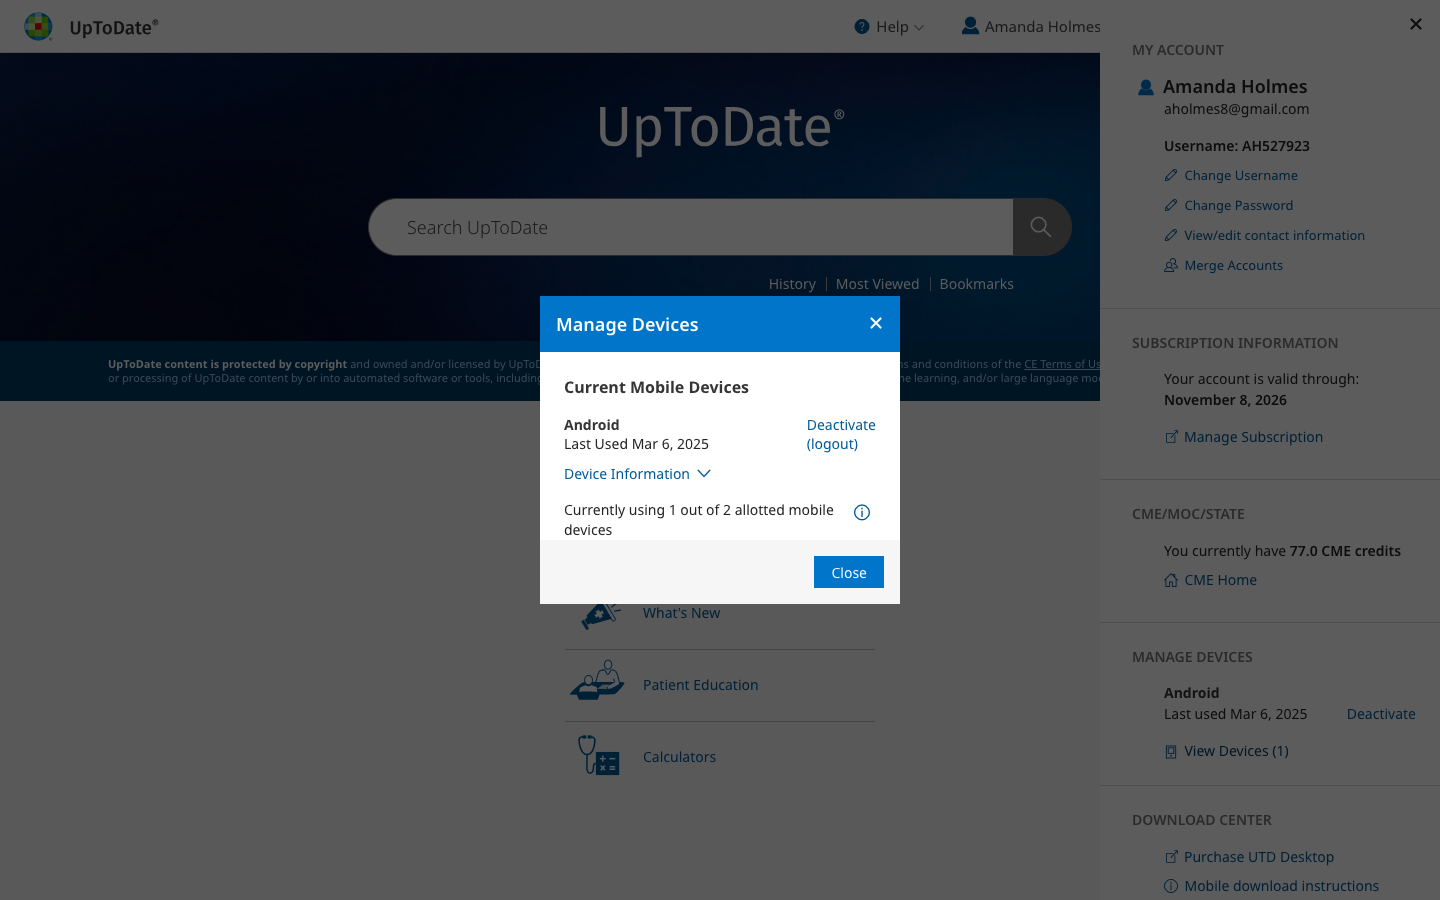Open the Most Viewed tab
Viewport: 1440px width, 900px height.
click(x=877, y=284)
